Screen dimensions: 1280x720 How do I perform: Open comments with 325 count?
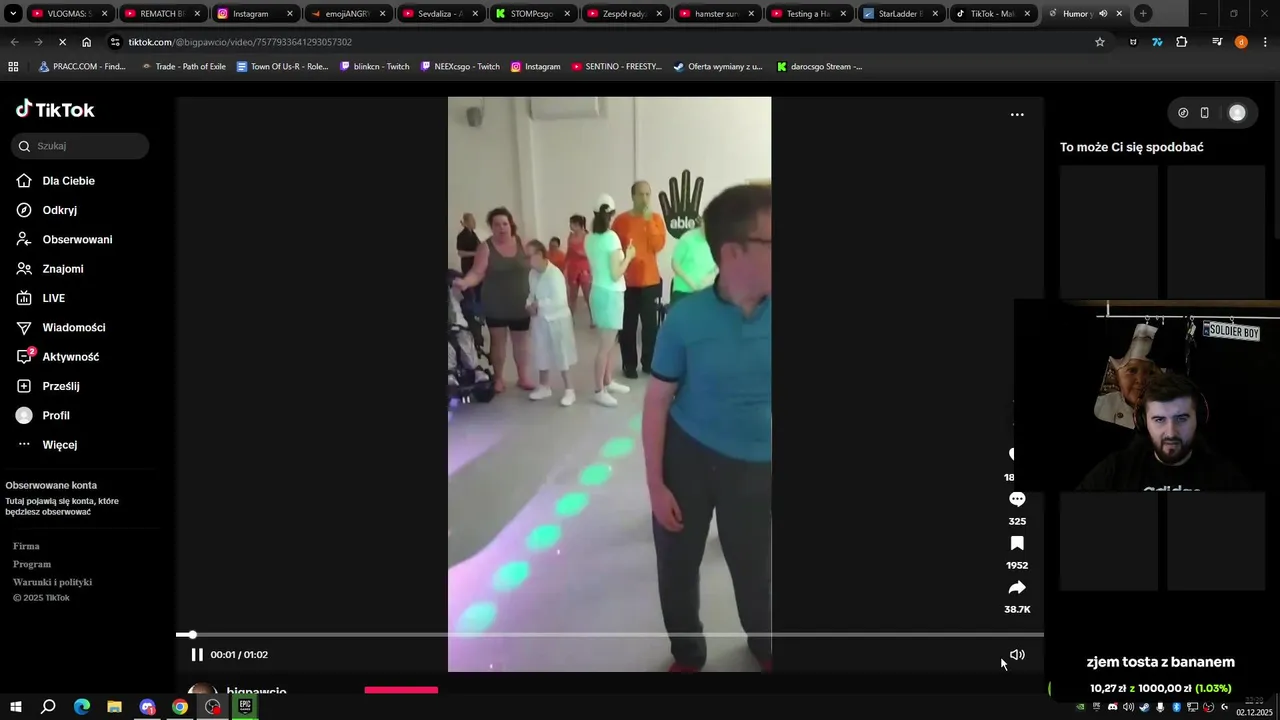click(x=1017, y=499)
